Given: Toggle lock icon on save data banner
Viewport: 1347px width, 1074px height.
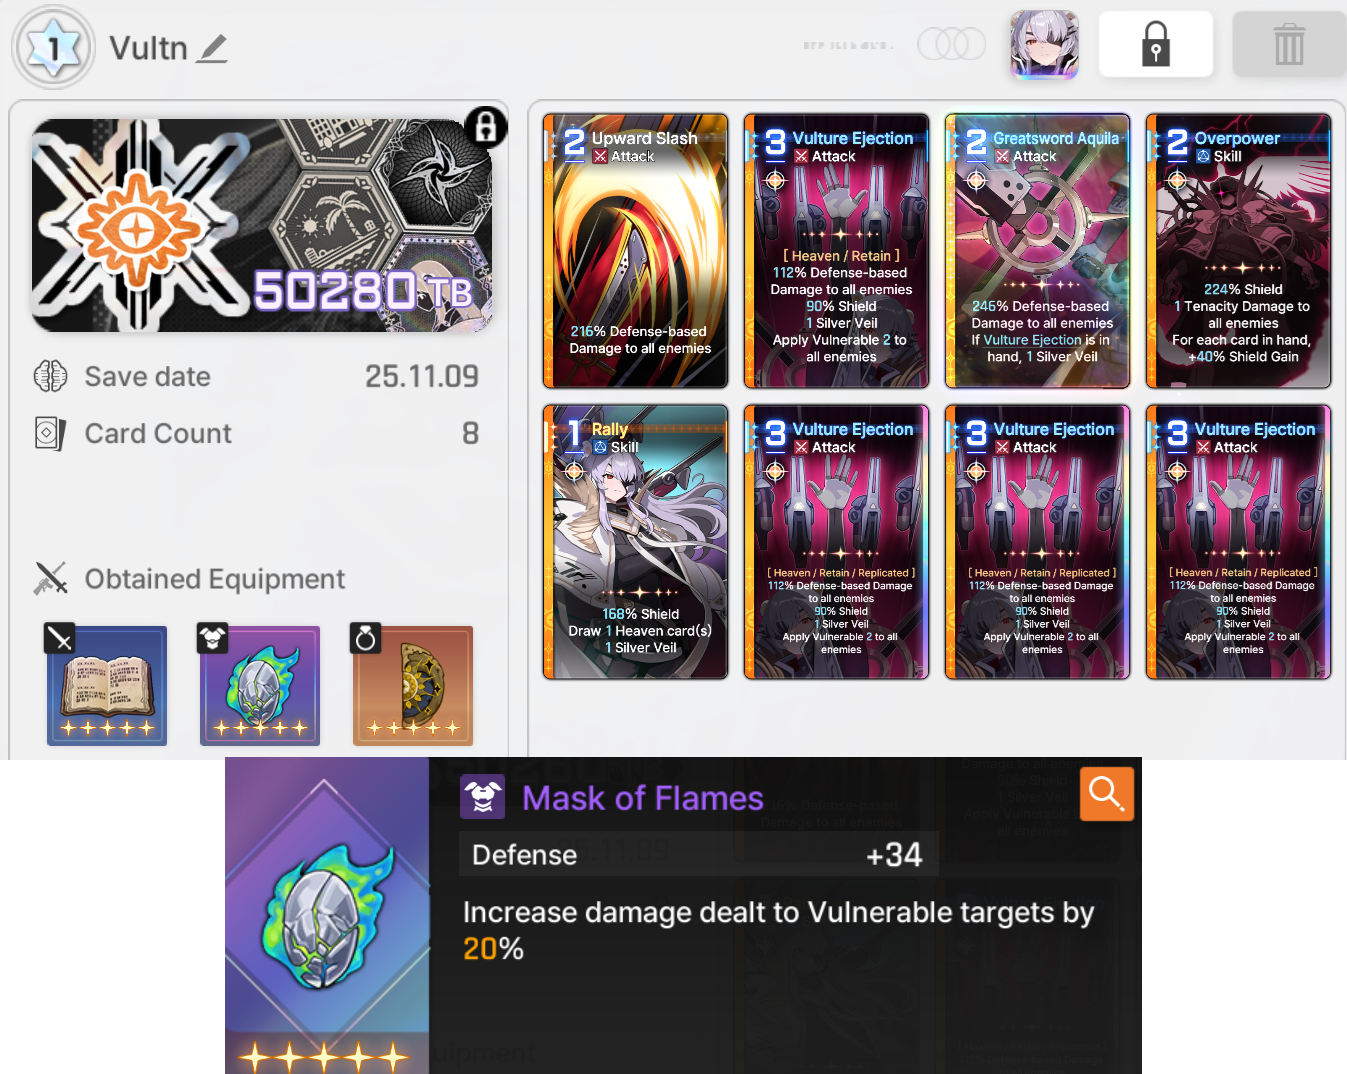Looking at the screenshot, I should coord(486,127).
